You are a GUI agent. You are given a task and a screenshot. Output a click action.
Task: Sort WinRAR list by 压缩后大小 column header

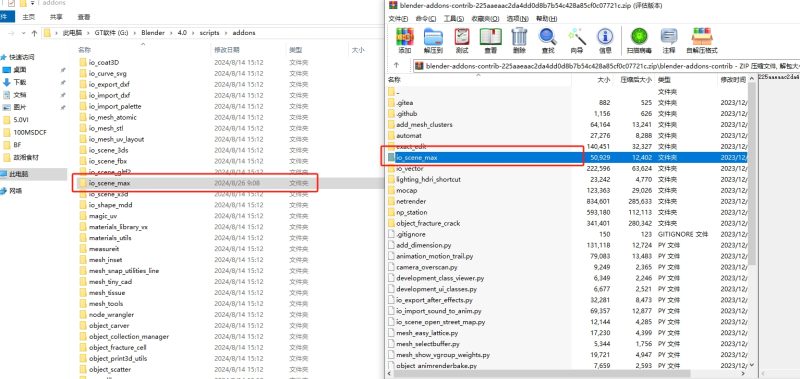click(x=636, y=80)
